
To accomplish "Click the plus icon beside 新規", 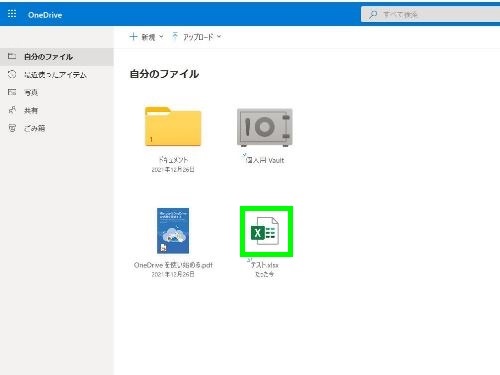I will [133, 36].
